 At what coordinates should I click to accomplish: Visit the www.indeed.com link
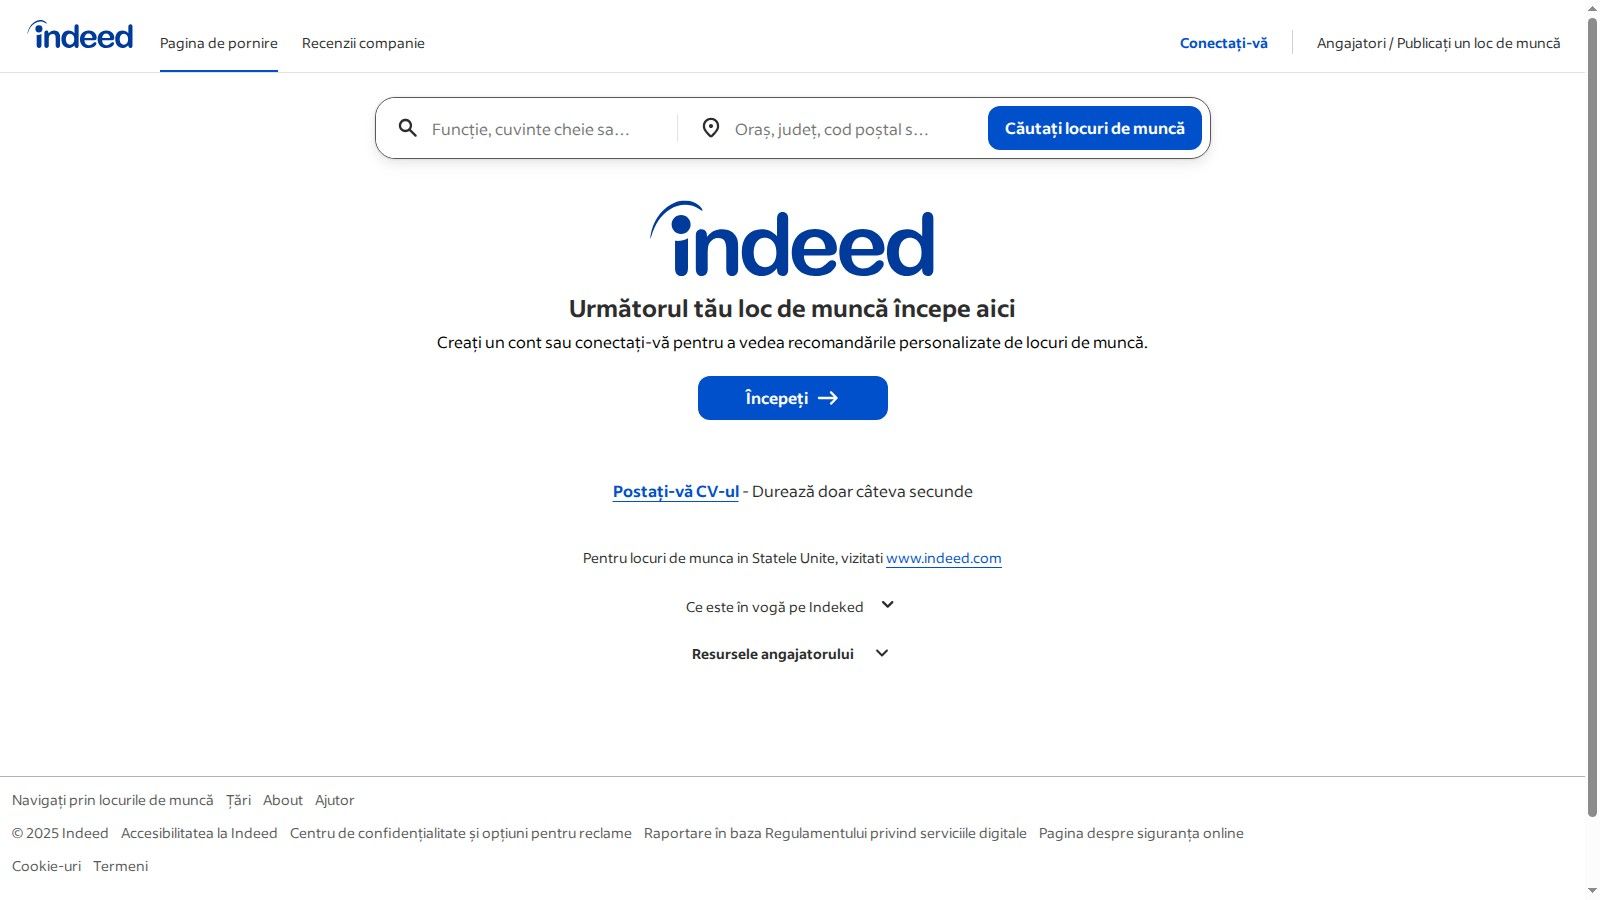[x=943, y=558]
